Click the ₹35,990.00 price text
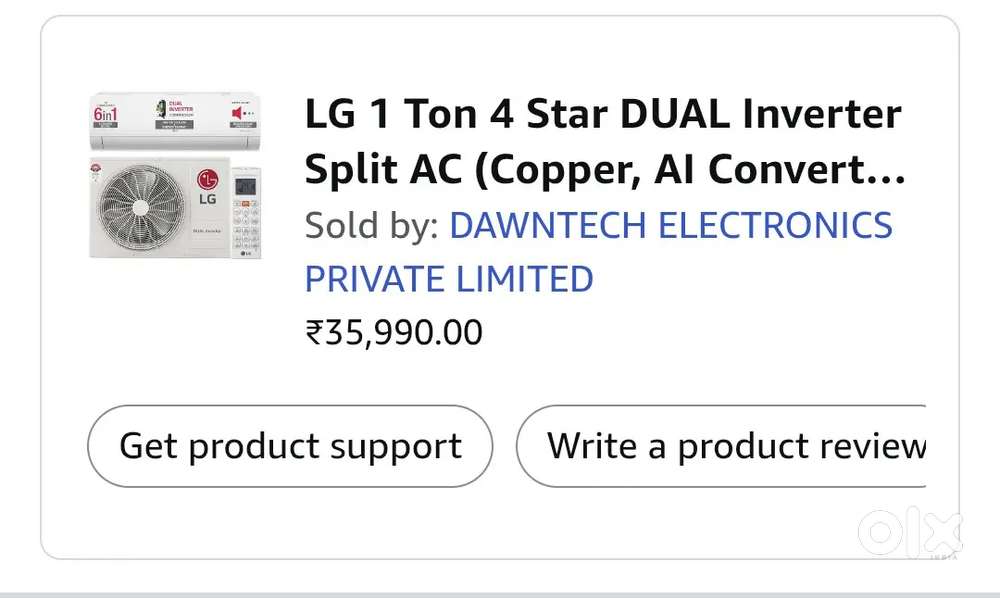1000x598 pixels. (x=394, y=332)
